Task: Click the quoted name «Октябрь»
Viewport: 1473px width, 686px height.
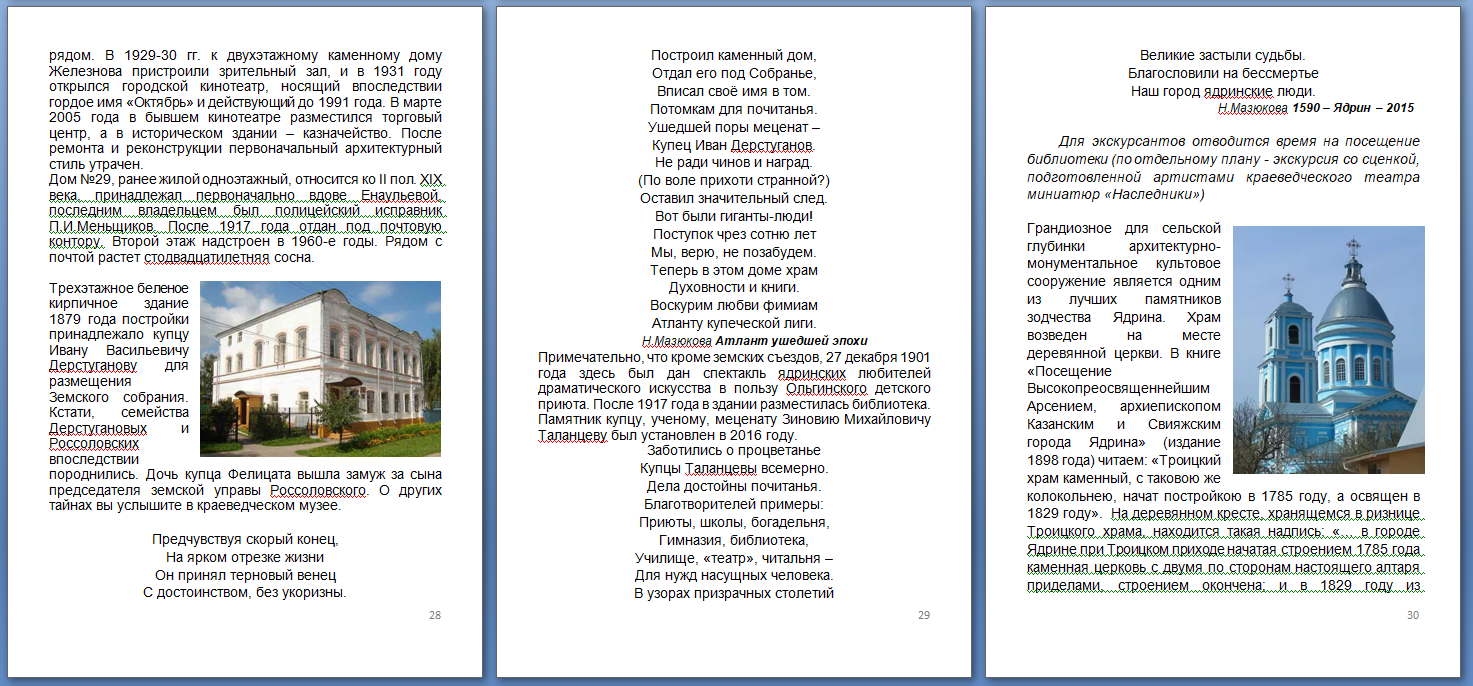Action: (x=162, y=103)
